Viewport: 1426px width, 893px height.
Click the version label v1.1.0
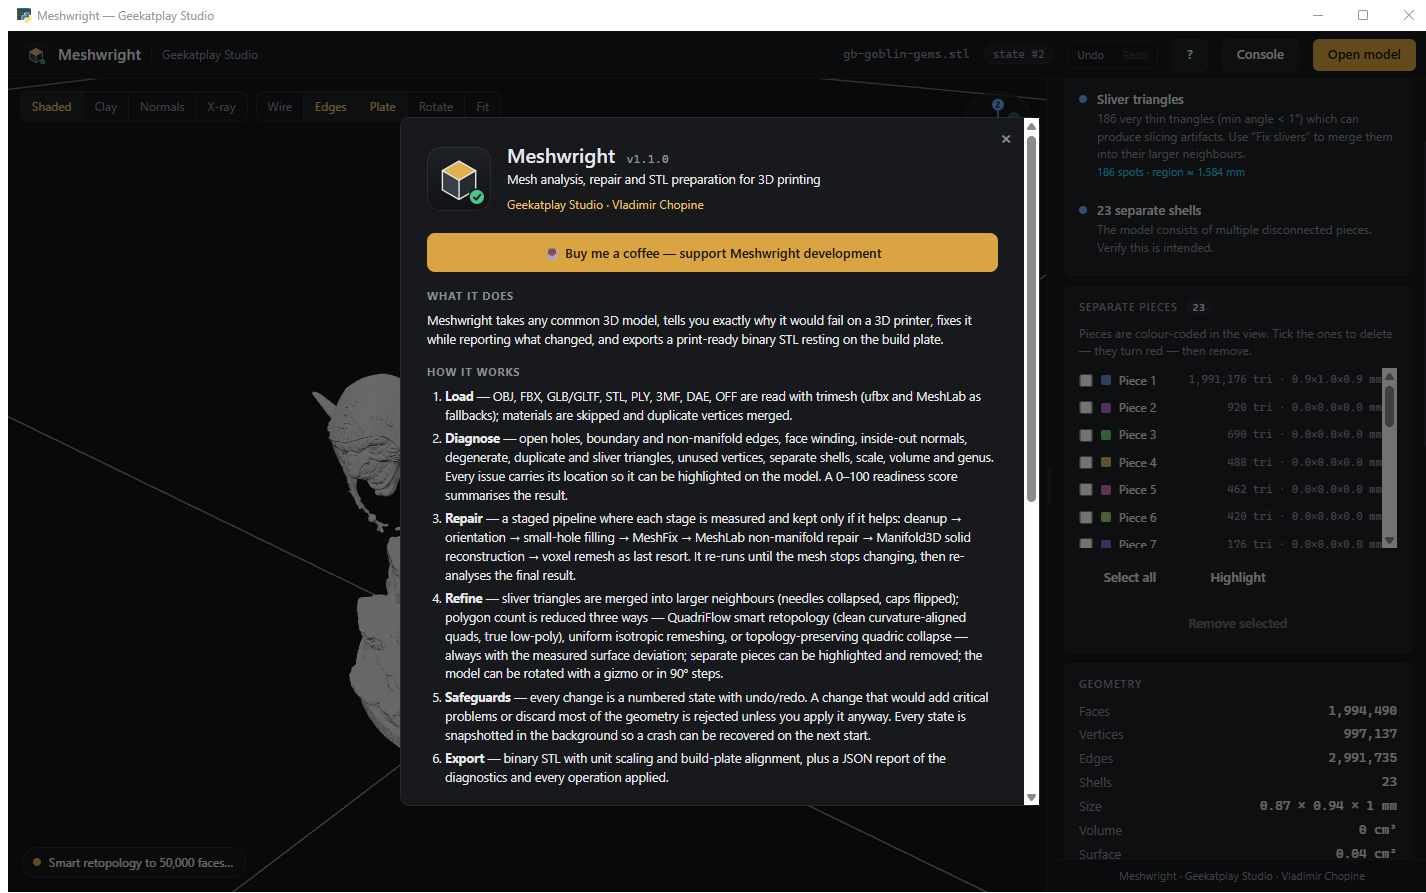pyautogui.click(x=648, y=159)
